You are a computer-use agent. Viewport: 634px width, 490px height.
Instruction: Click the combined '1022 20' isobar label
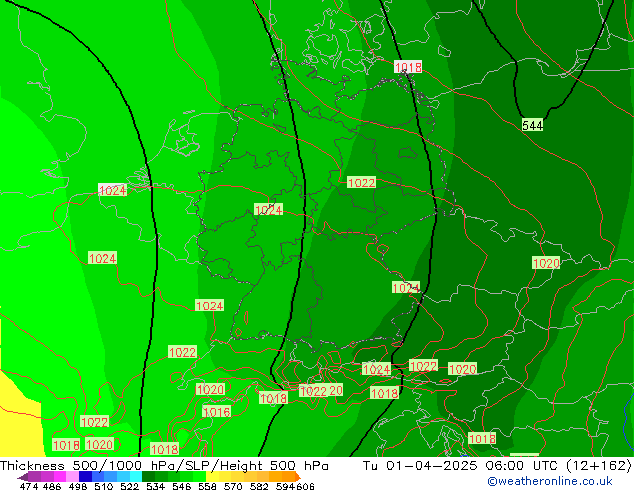(x=321, y=391)
